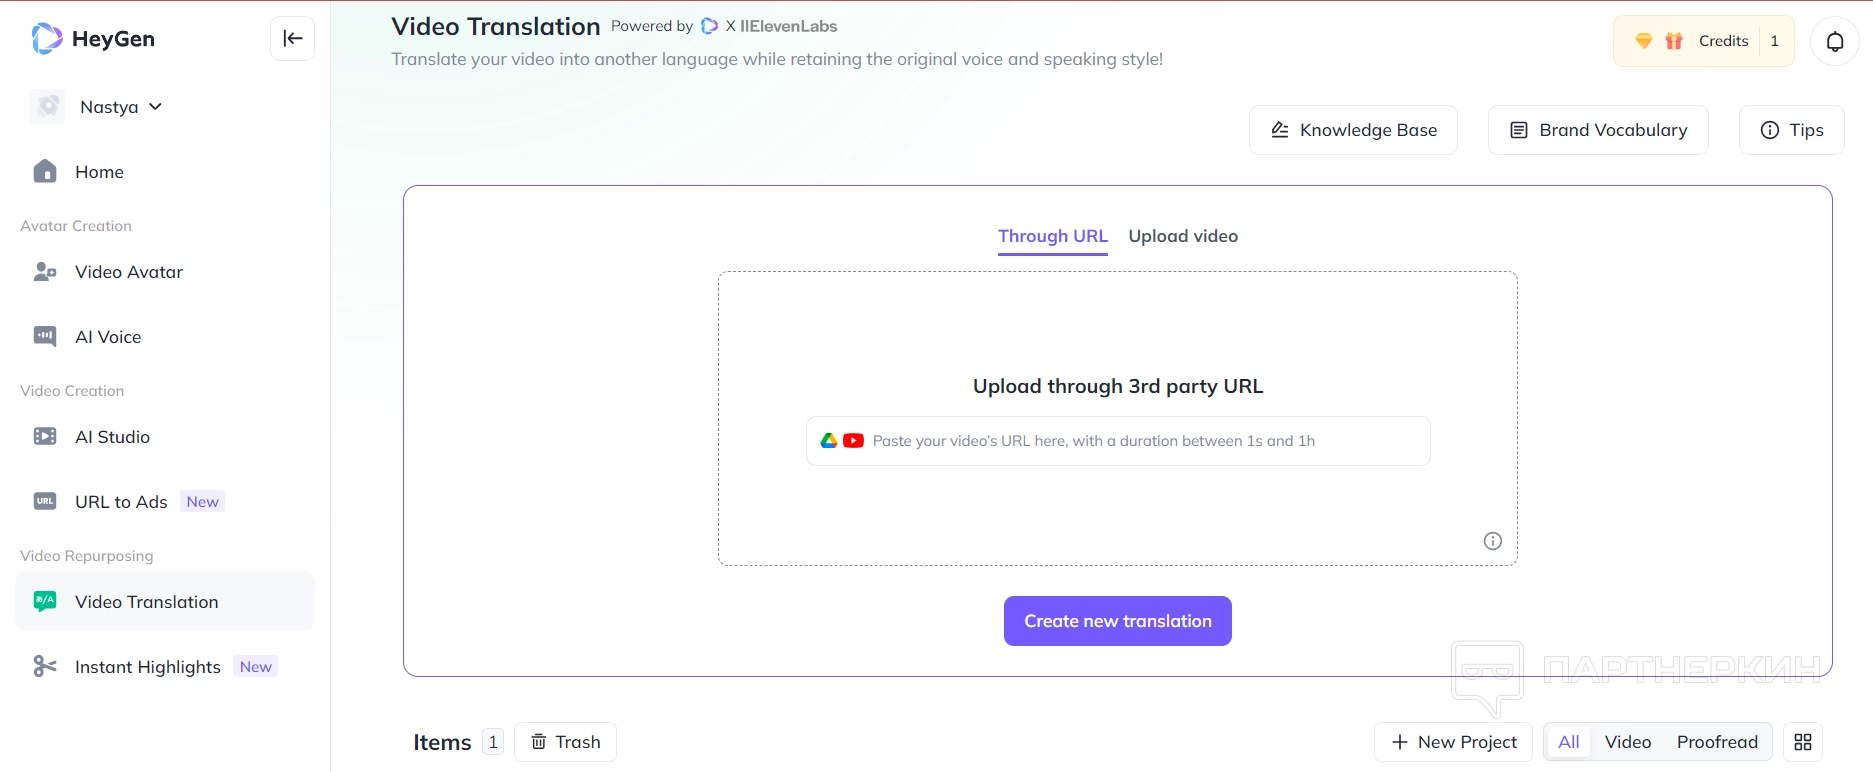The image size is (1873, 772).
Task: Switch to grid view layout icon
Action: click(1803, 742)
